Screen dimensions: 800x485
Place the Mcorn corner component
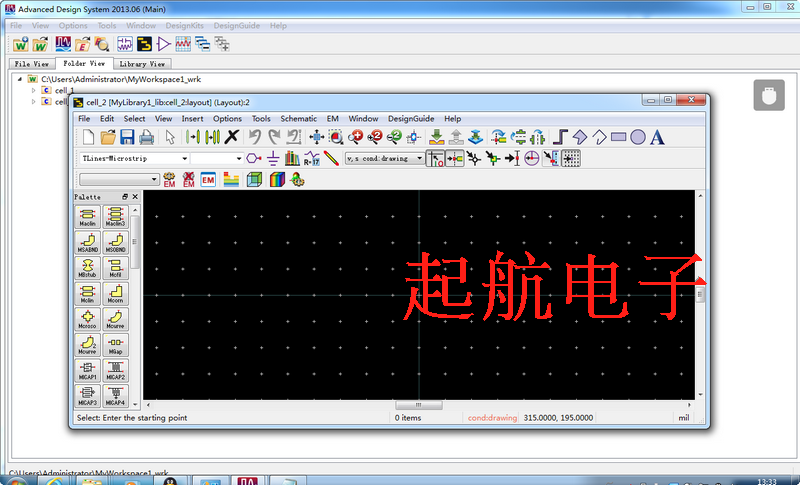click(115, 293)
